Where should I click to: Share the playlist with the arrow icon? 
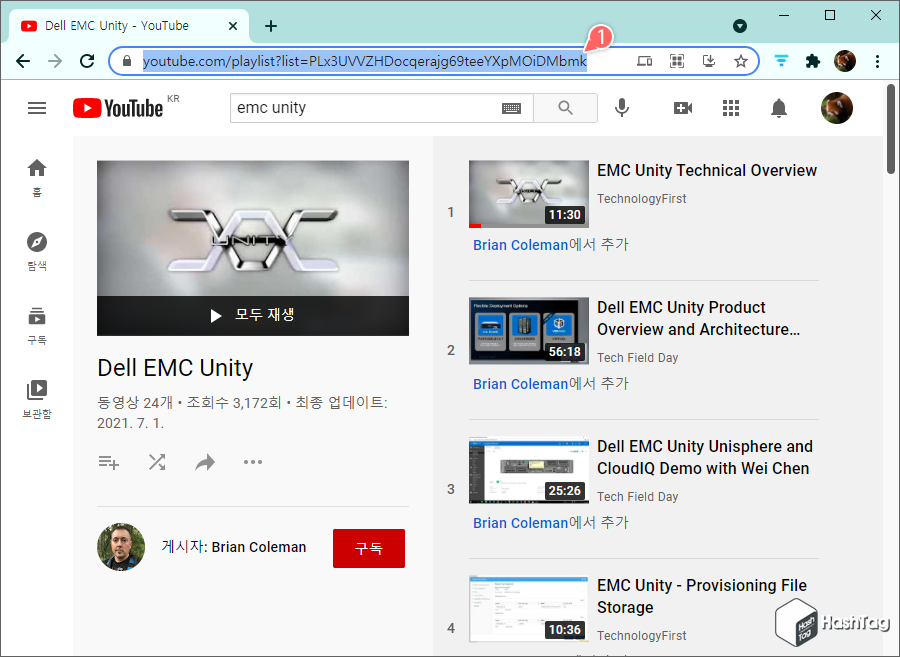pos(205,462)
